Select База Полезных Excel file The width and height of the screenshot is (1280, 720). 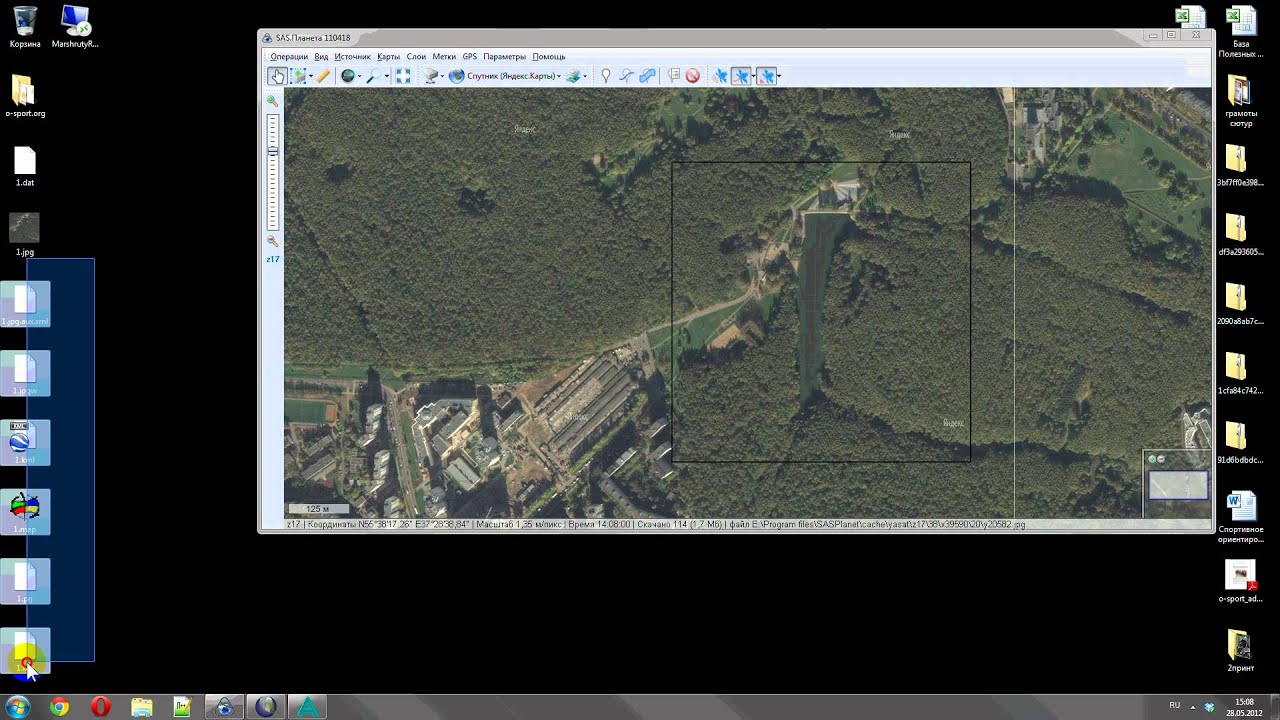1241,32
